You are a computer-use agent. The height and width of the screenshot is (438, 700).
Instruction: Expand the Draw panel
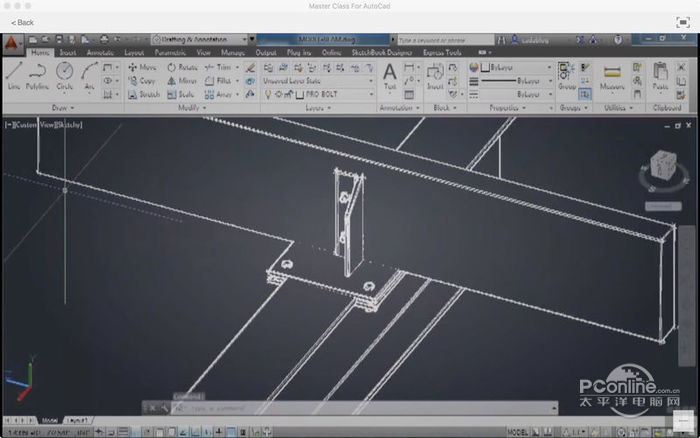62,108
